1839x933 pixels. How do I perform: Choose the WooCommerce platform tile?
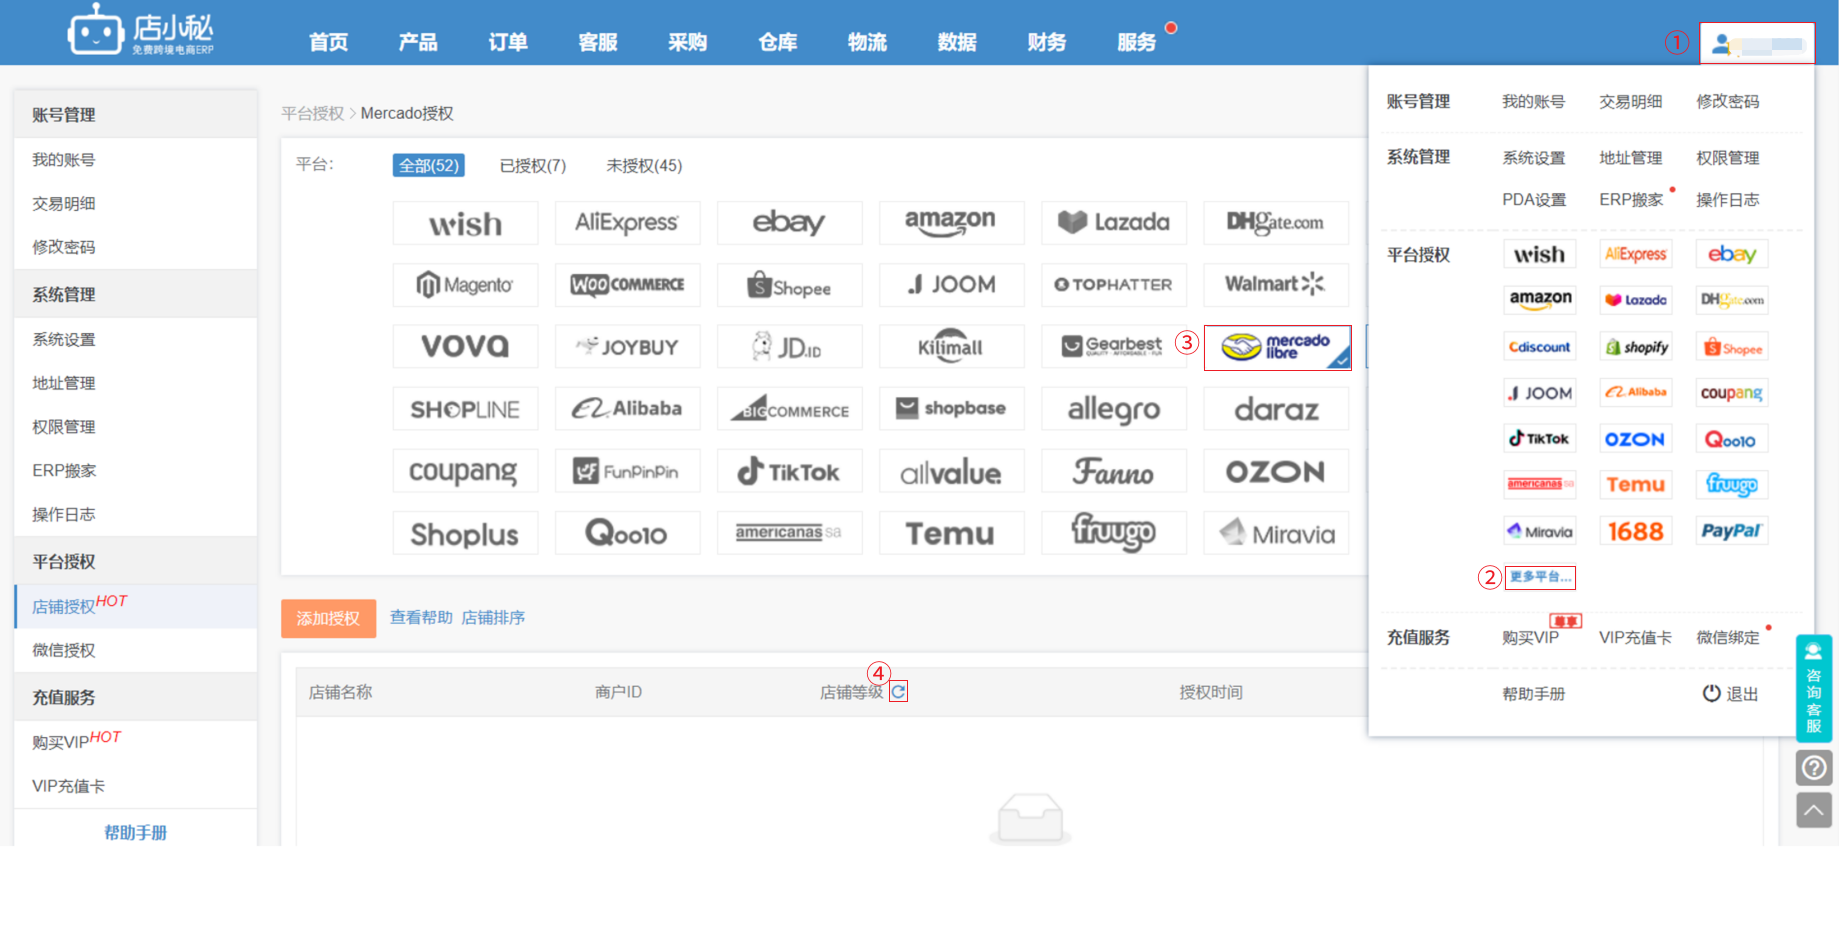click(x=628, y=285)
